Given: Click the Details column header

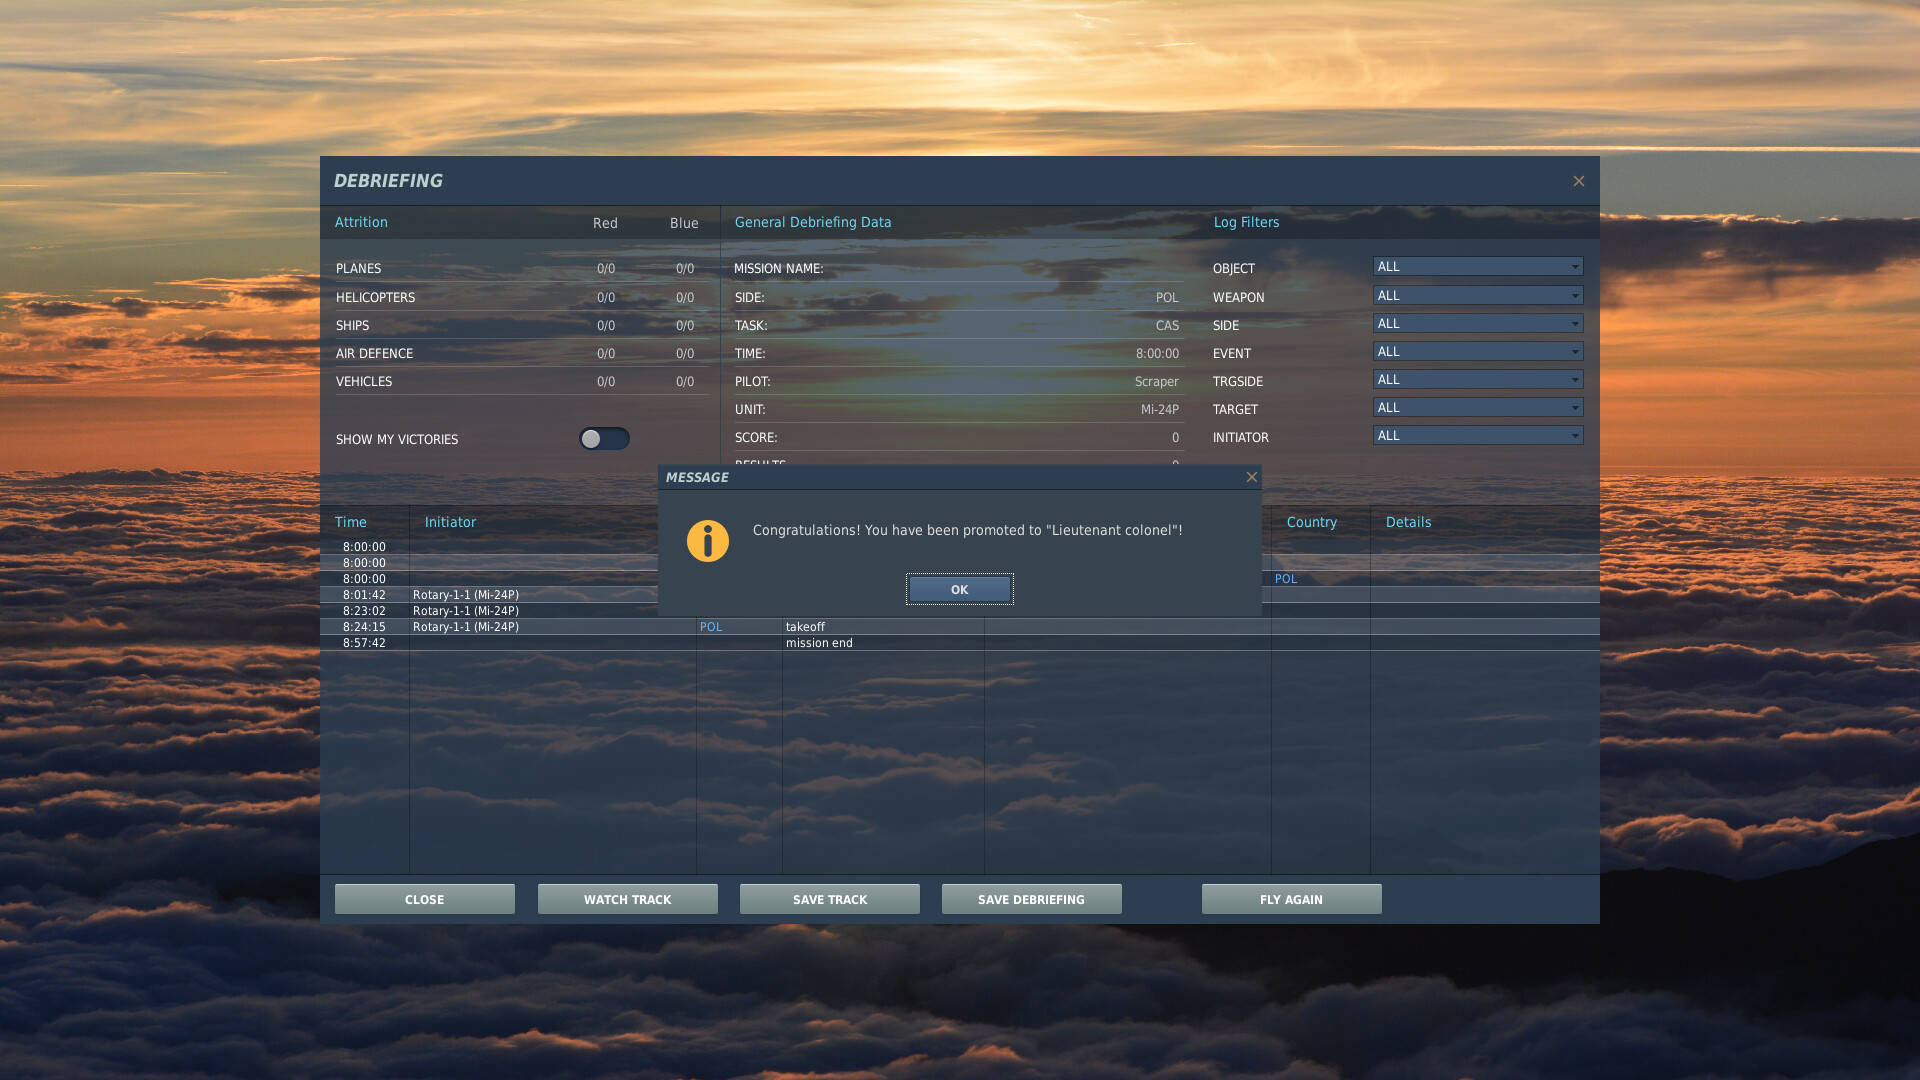Looking at the screenshot, I should [x=1408, y=522].
